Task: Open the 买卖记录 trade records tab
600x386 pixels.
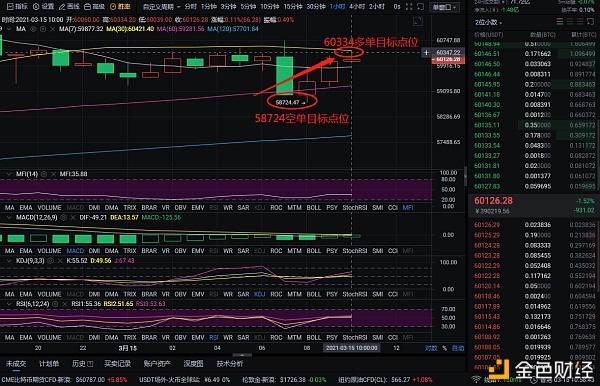Action: pos(117,364)
